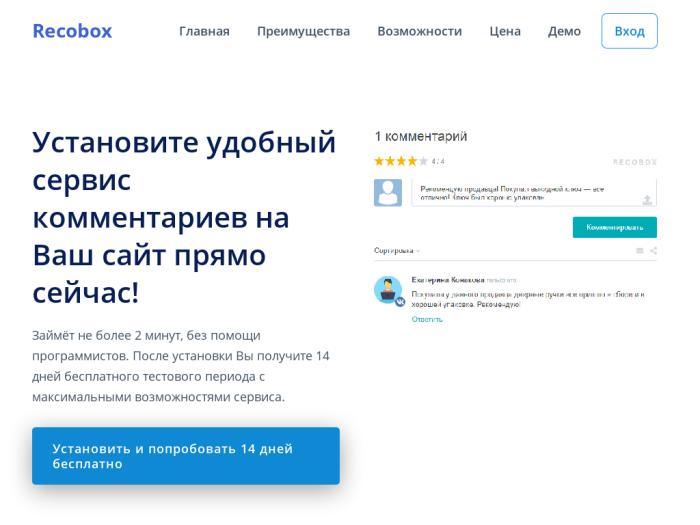The width and height of the screenshot is (700, 525).
Task: Open the Главная menu item
Action: [204, 31]
